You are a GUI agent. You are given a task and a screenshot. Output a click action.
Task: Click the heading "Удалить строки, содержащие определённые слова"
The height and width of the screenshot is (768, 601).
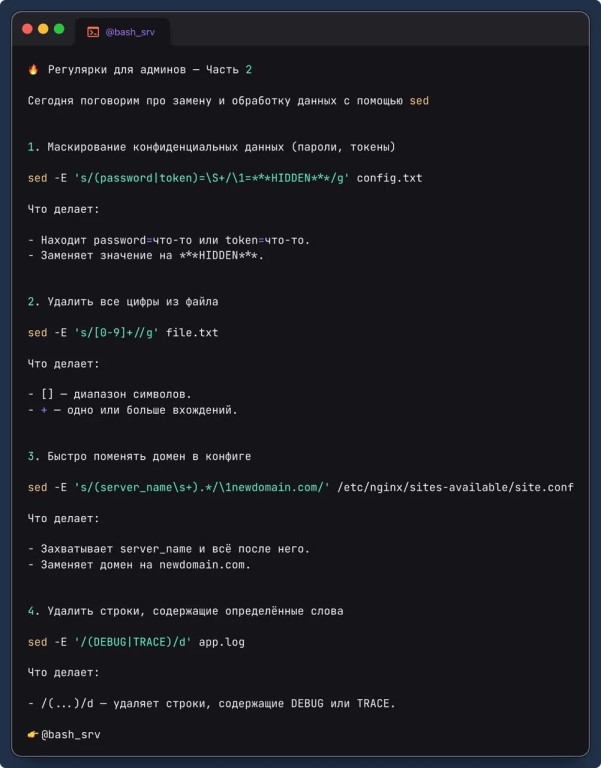[195, 610]
